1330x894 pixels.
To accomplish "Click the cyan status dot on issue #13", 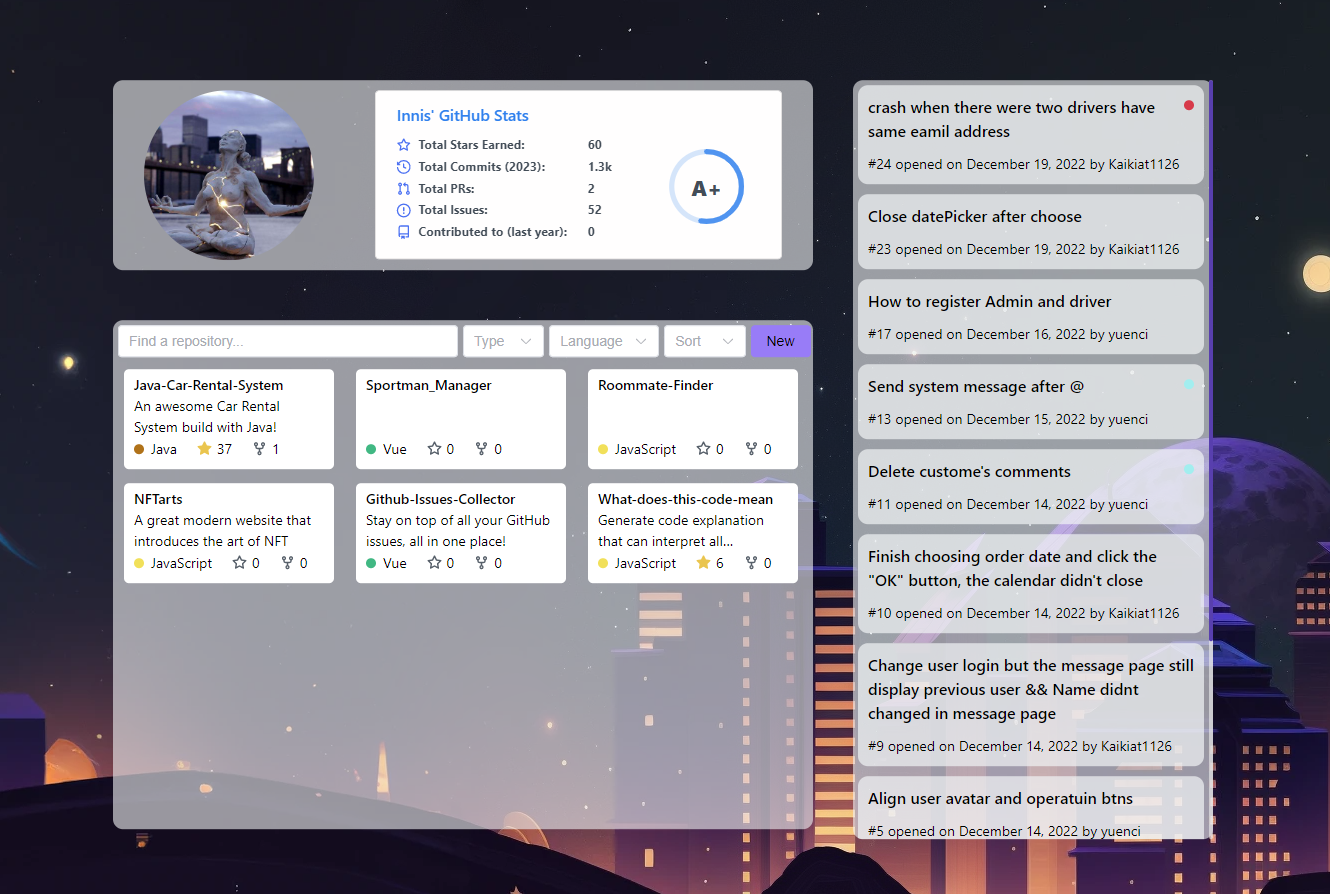I will [1188, 384].
